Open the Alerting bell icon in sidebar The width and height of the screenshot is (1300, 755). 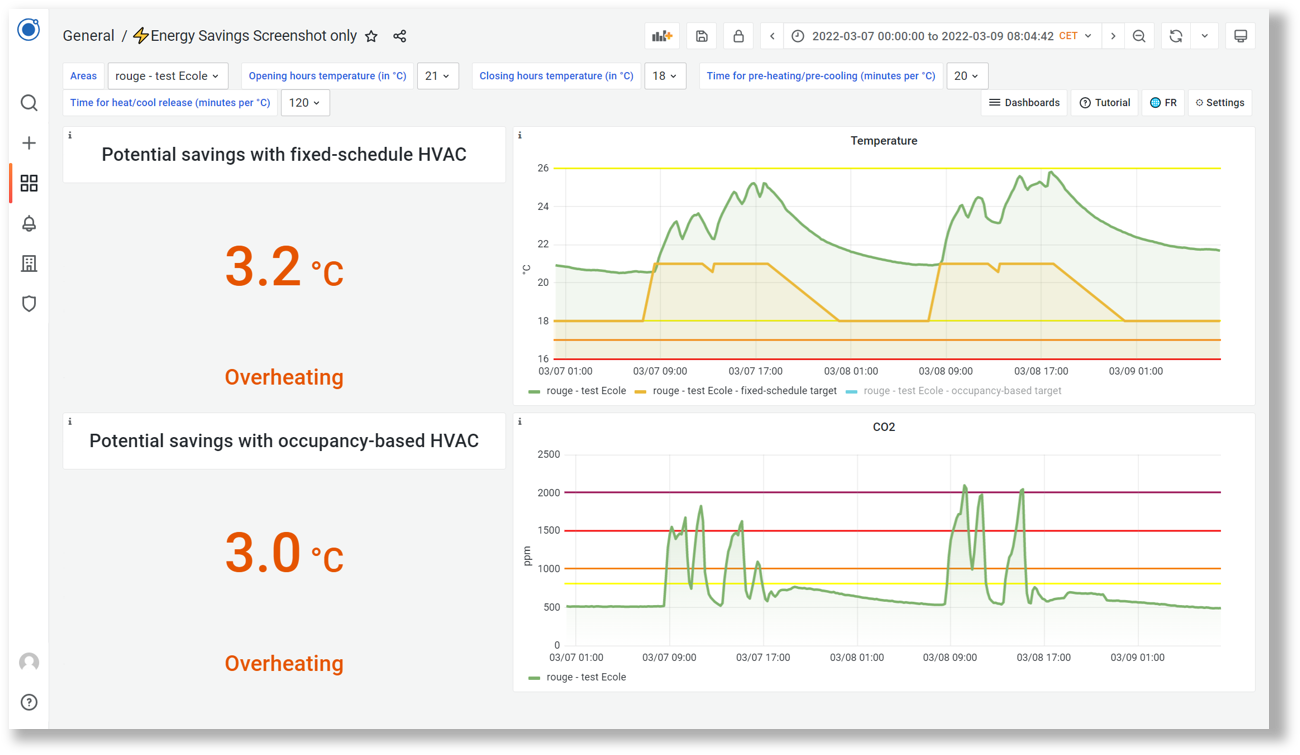coord(28,223)
